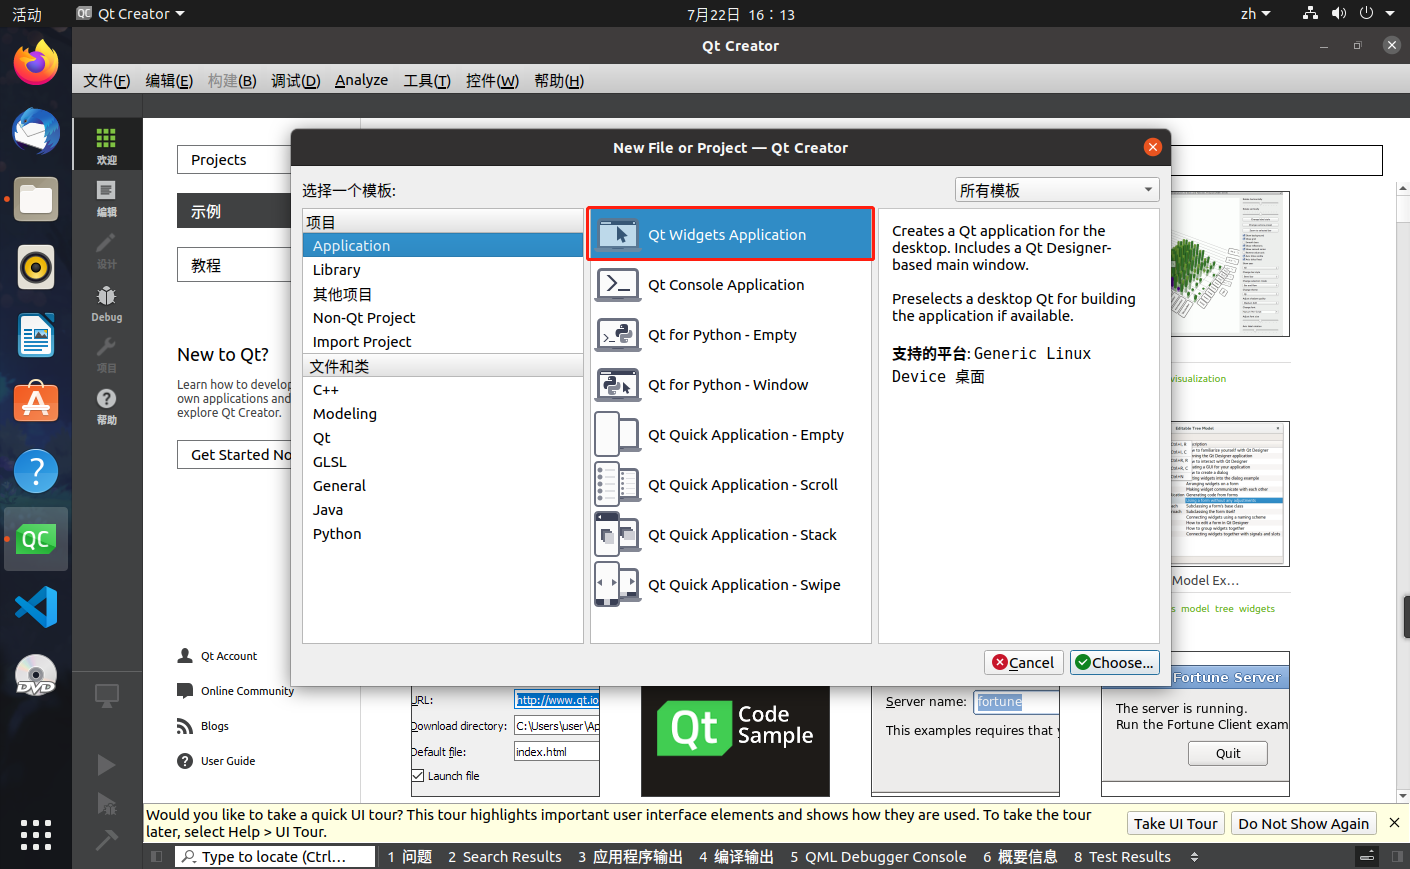The width and height of the screenshot is (1410, 869).
Task: Open the Qt Creator app menu dropdown
Action: 131,14
